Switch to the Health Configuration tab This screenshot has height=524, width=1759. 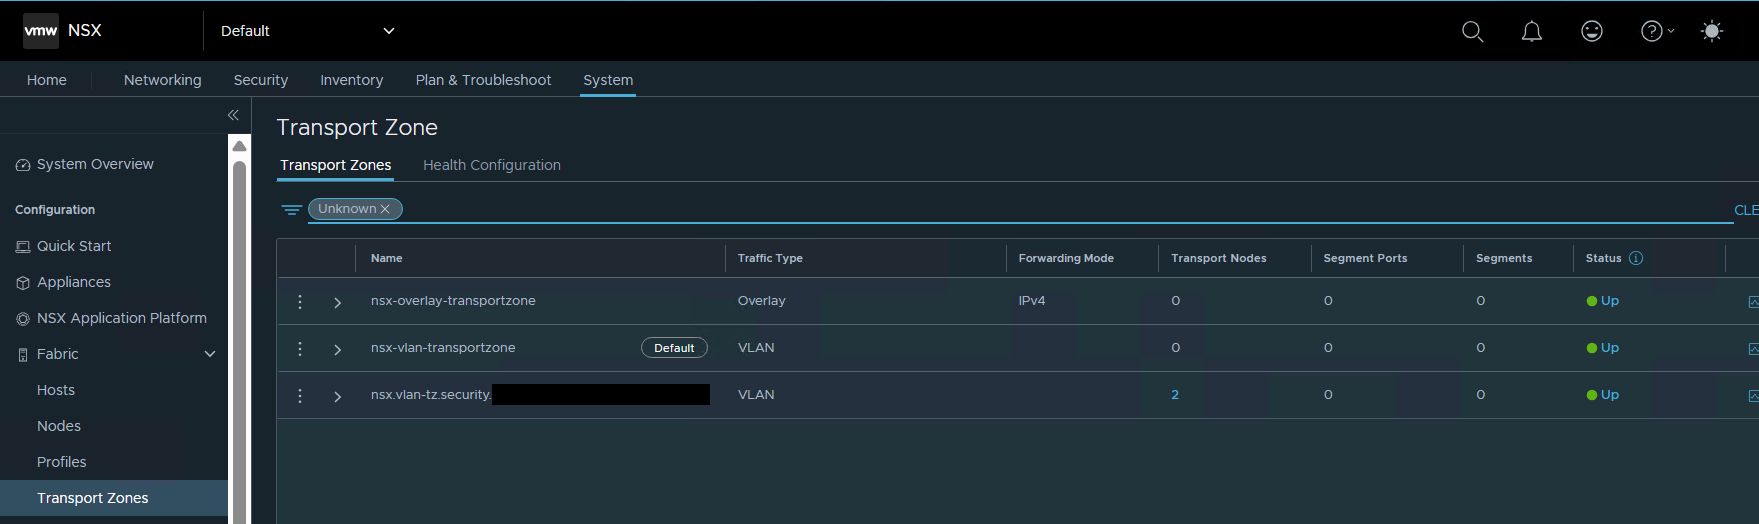tap(491, 165)
